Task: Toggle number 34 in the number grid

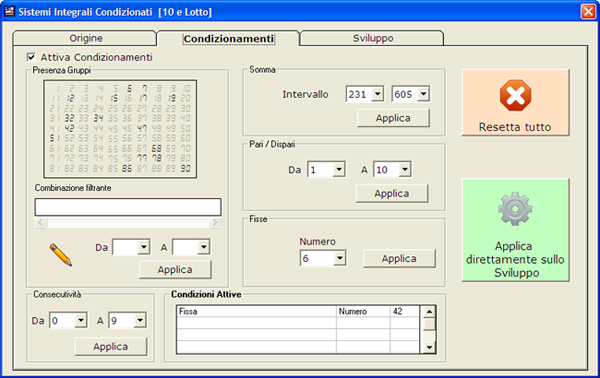Action: click(x=98, y=118)
